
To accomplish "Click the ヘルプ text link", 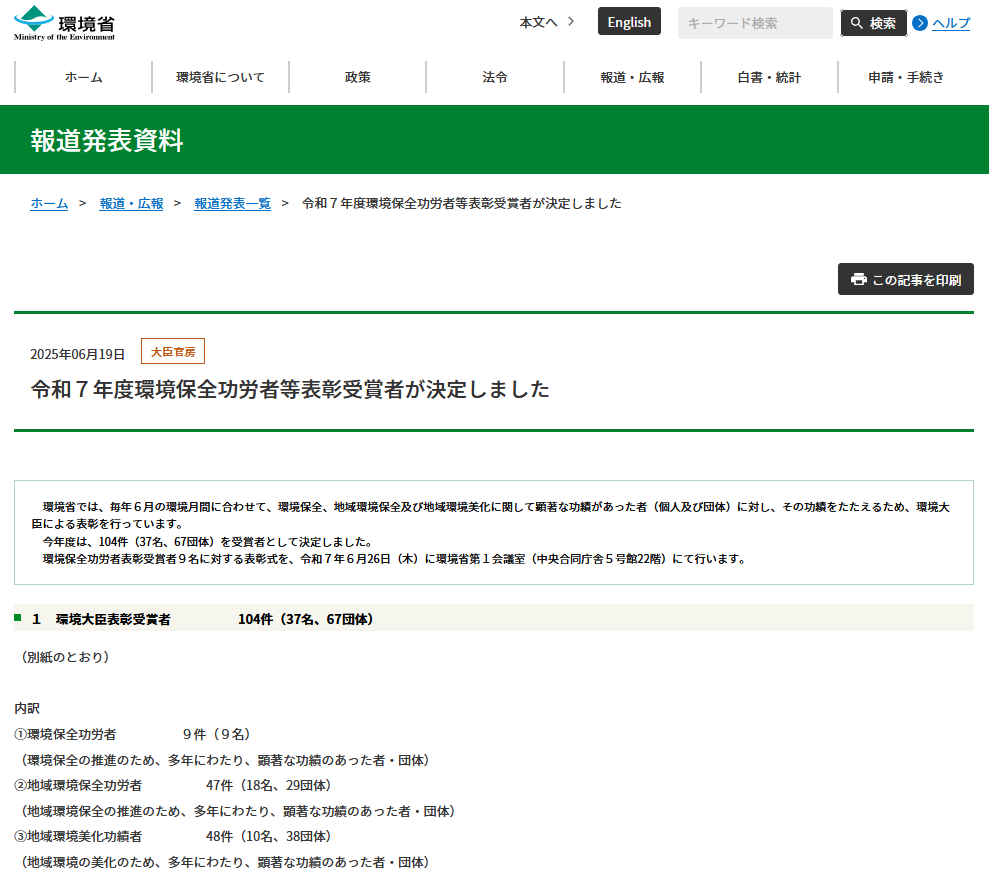I will click(x=951, y=23).
